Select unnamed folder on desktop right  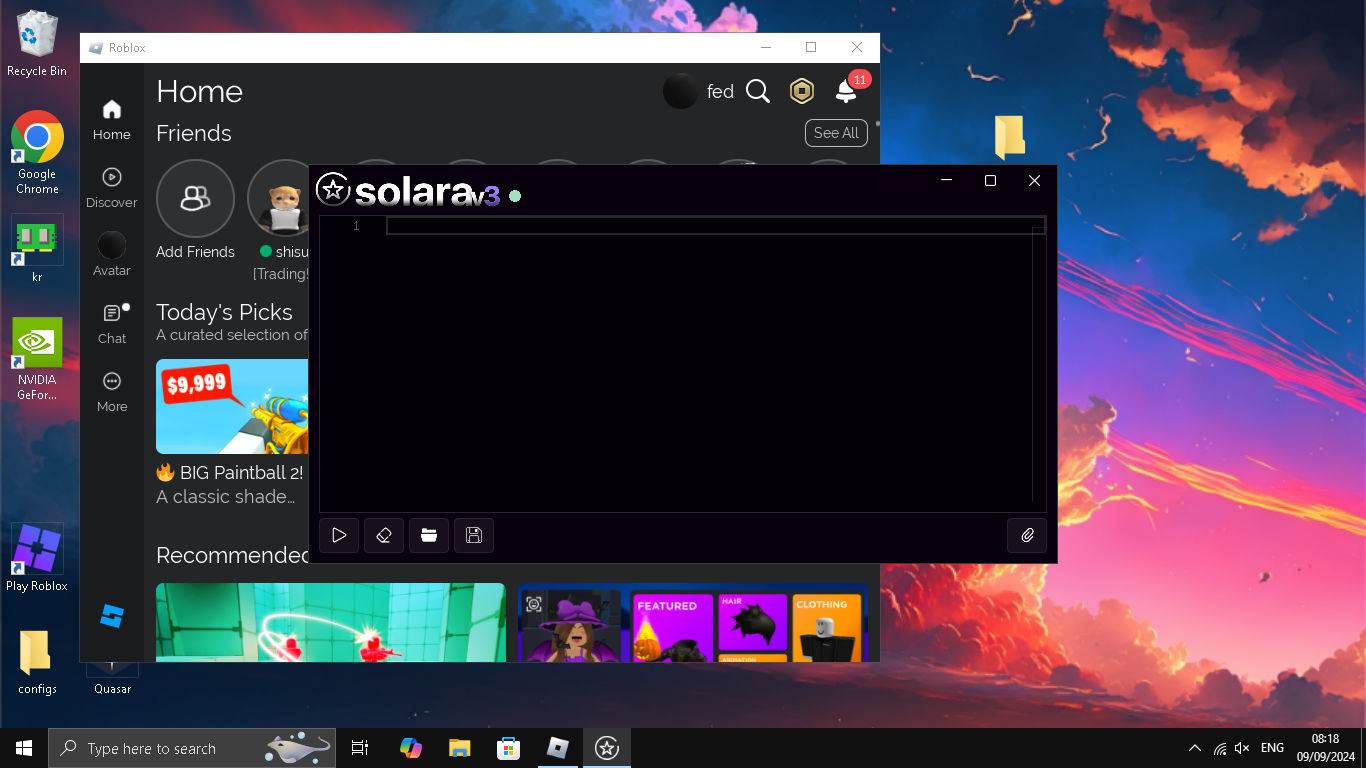tap(1010, 137)
